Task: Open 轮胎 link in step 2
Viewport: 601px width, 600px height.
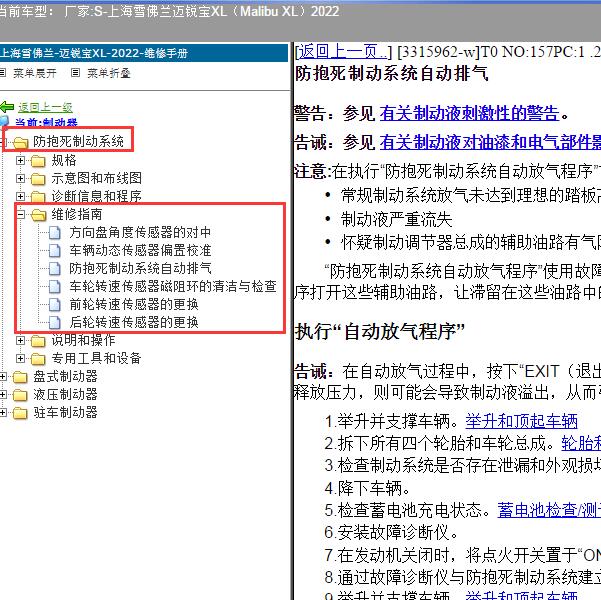Action: pos(581,444)
